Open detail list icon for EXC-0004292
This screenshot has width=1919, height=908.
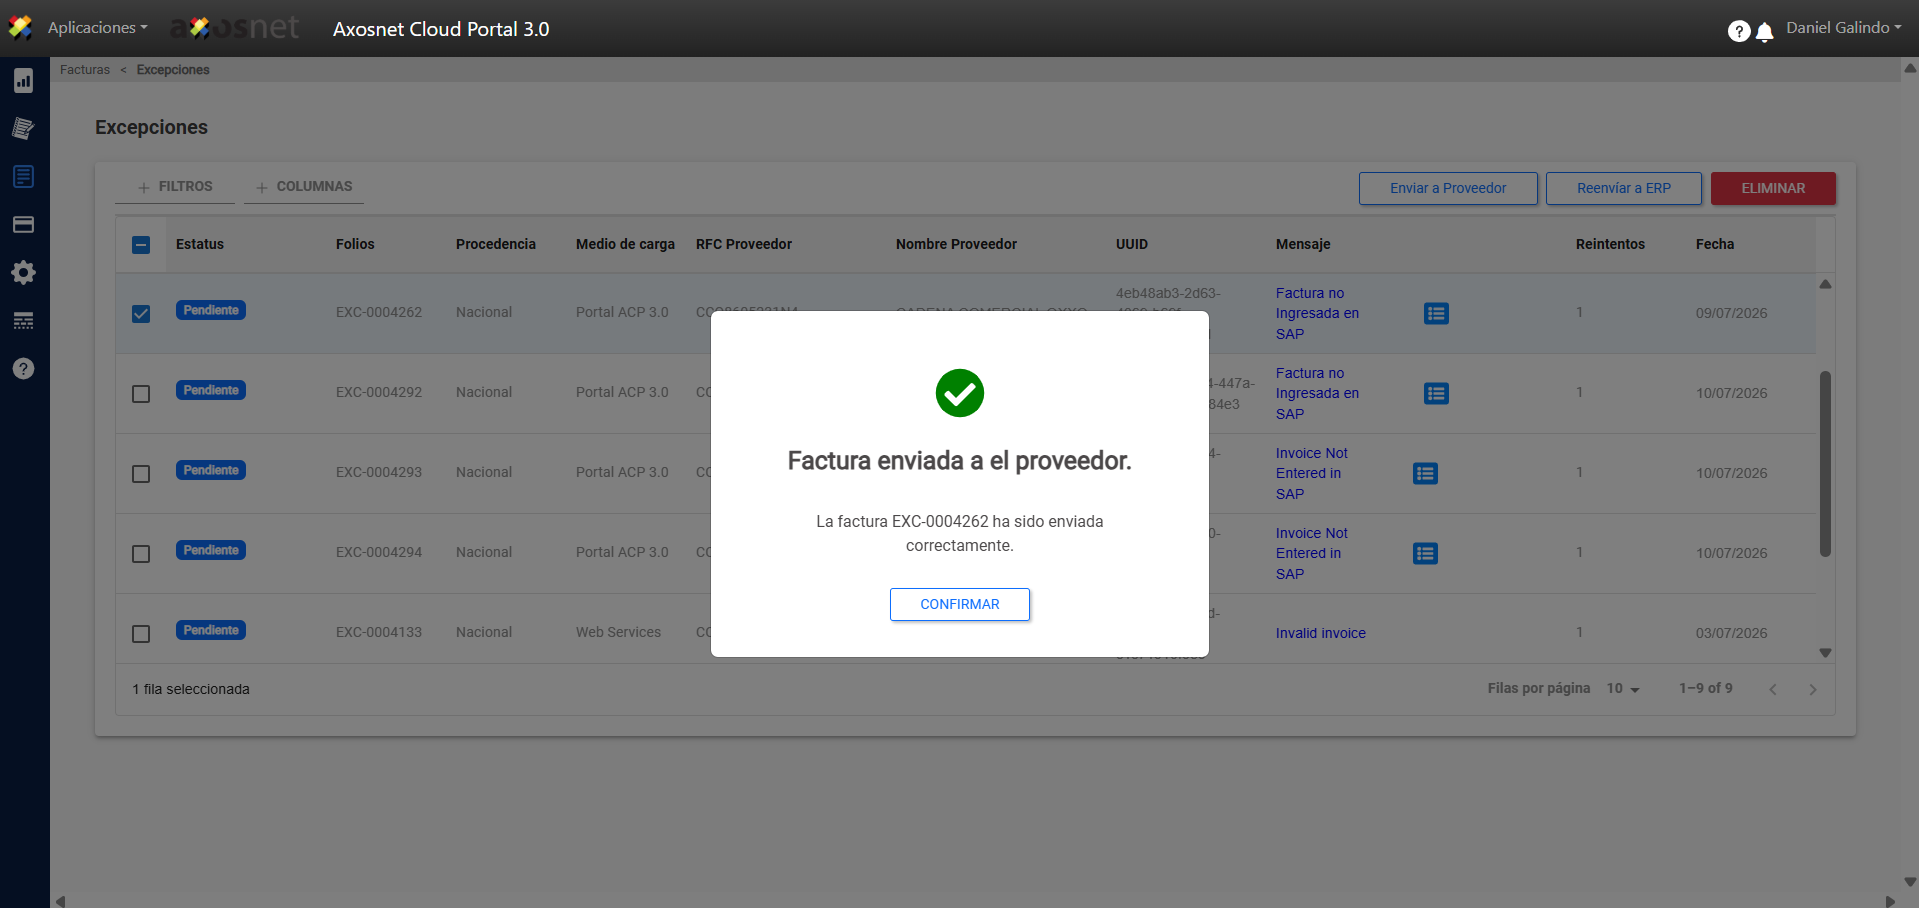pyautogui.click(x=1436, y=394)
